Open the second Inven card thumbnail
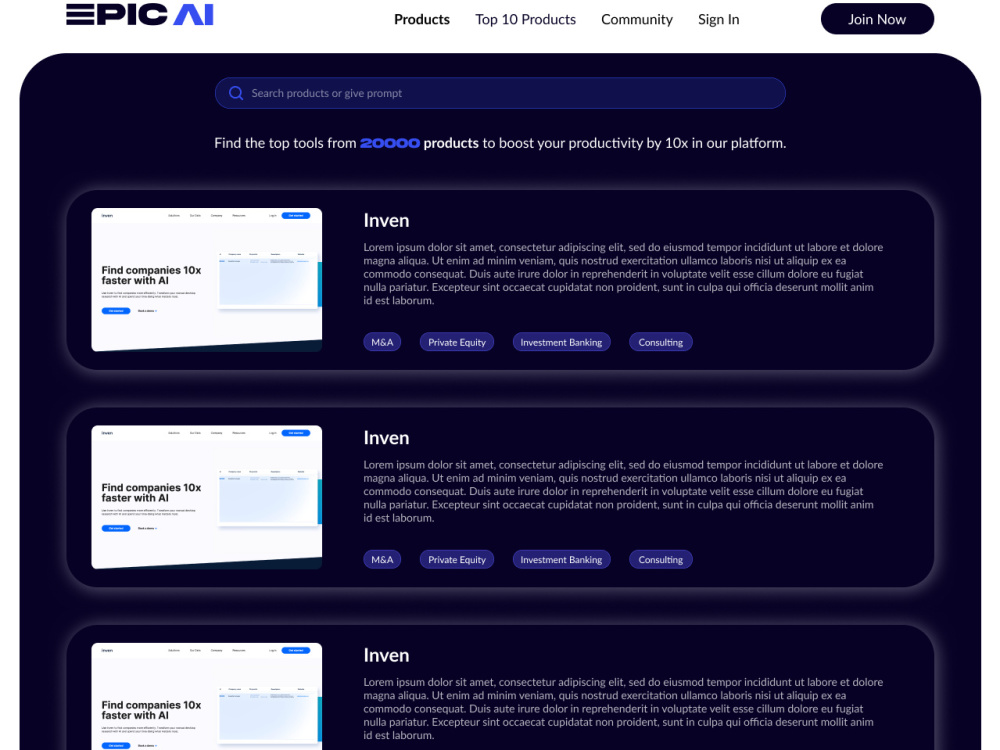Viewport: 1000px width, 750px height. pyautogui.click(x=207, y=497)
